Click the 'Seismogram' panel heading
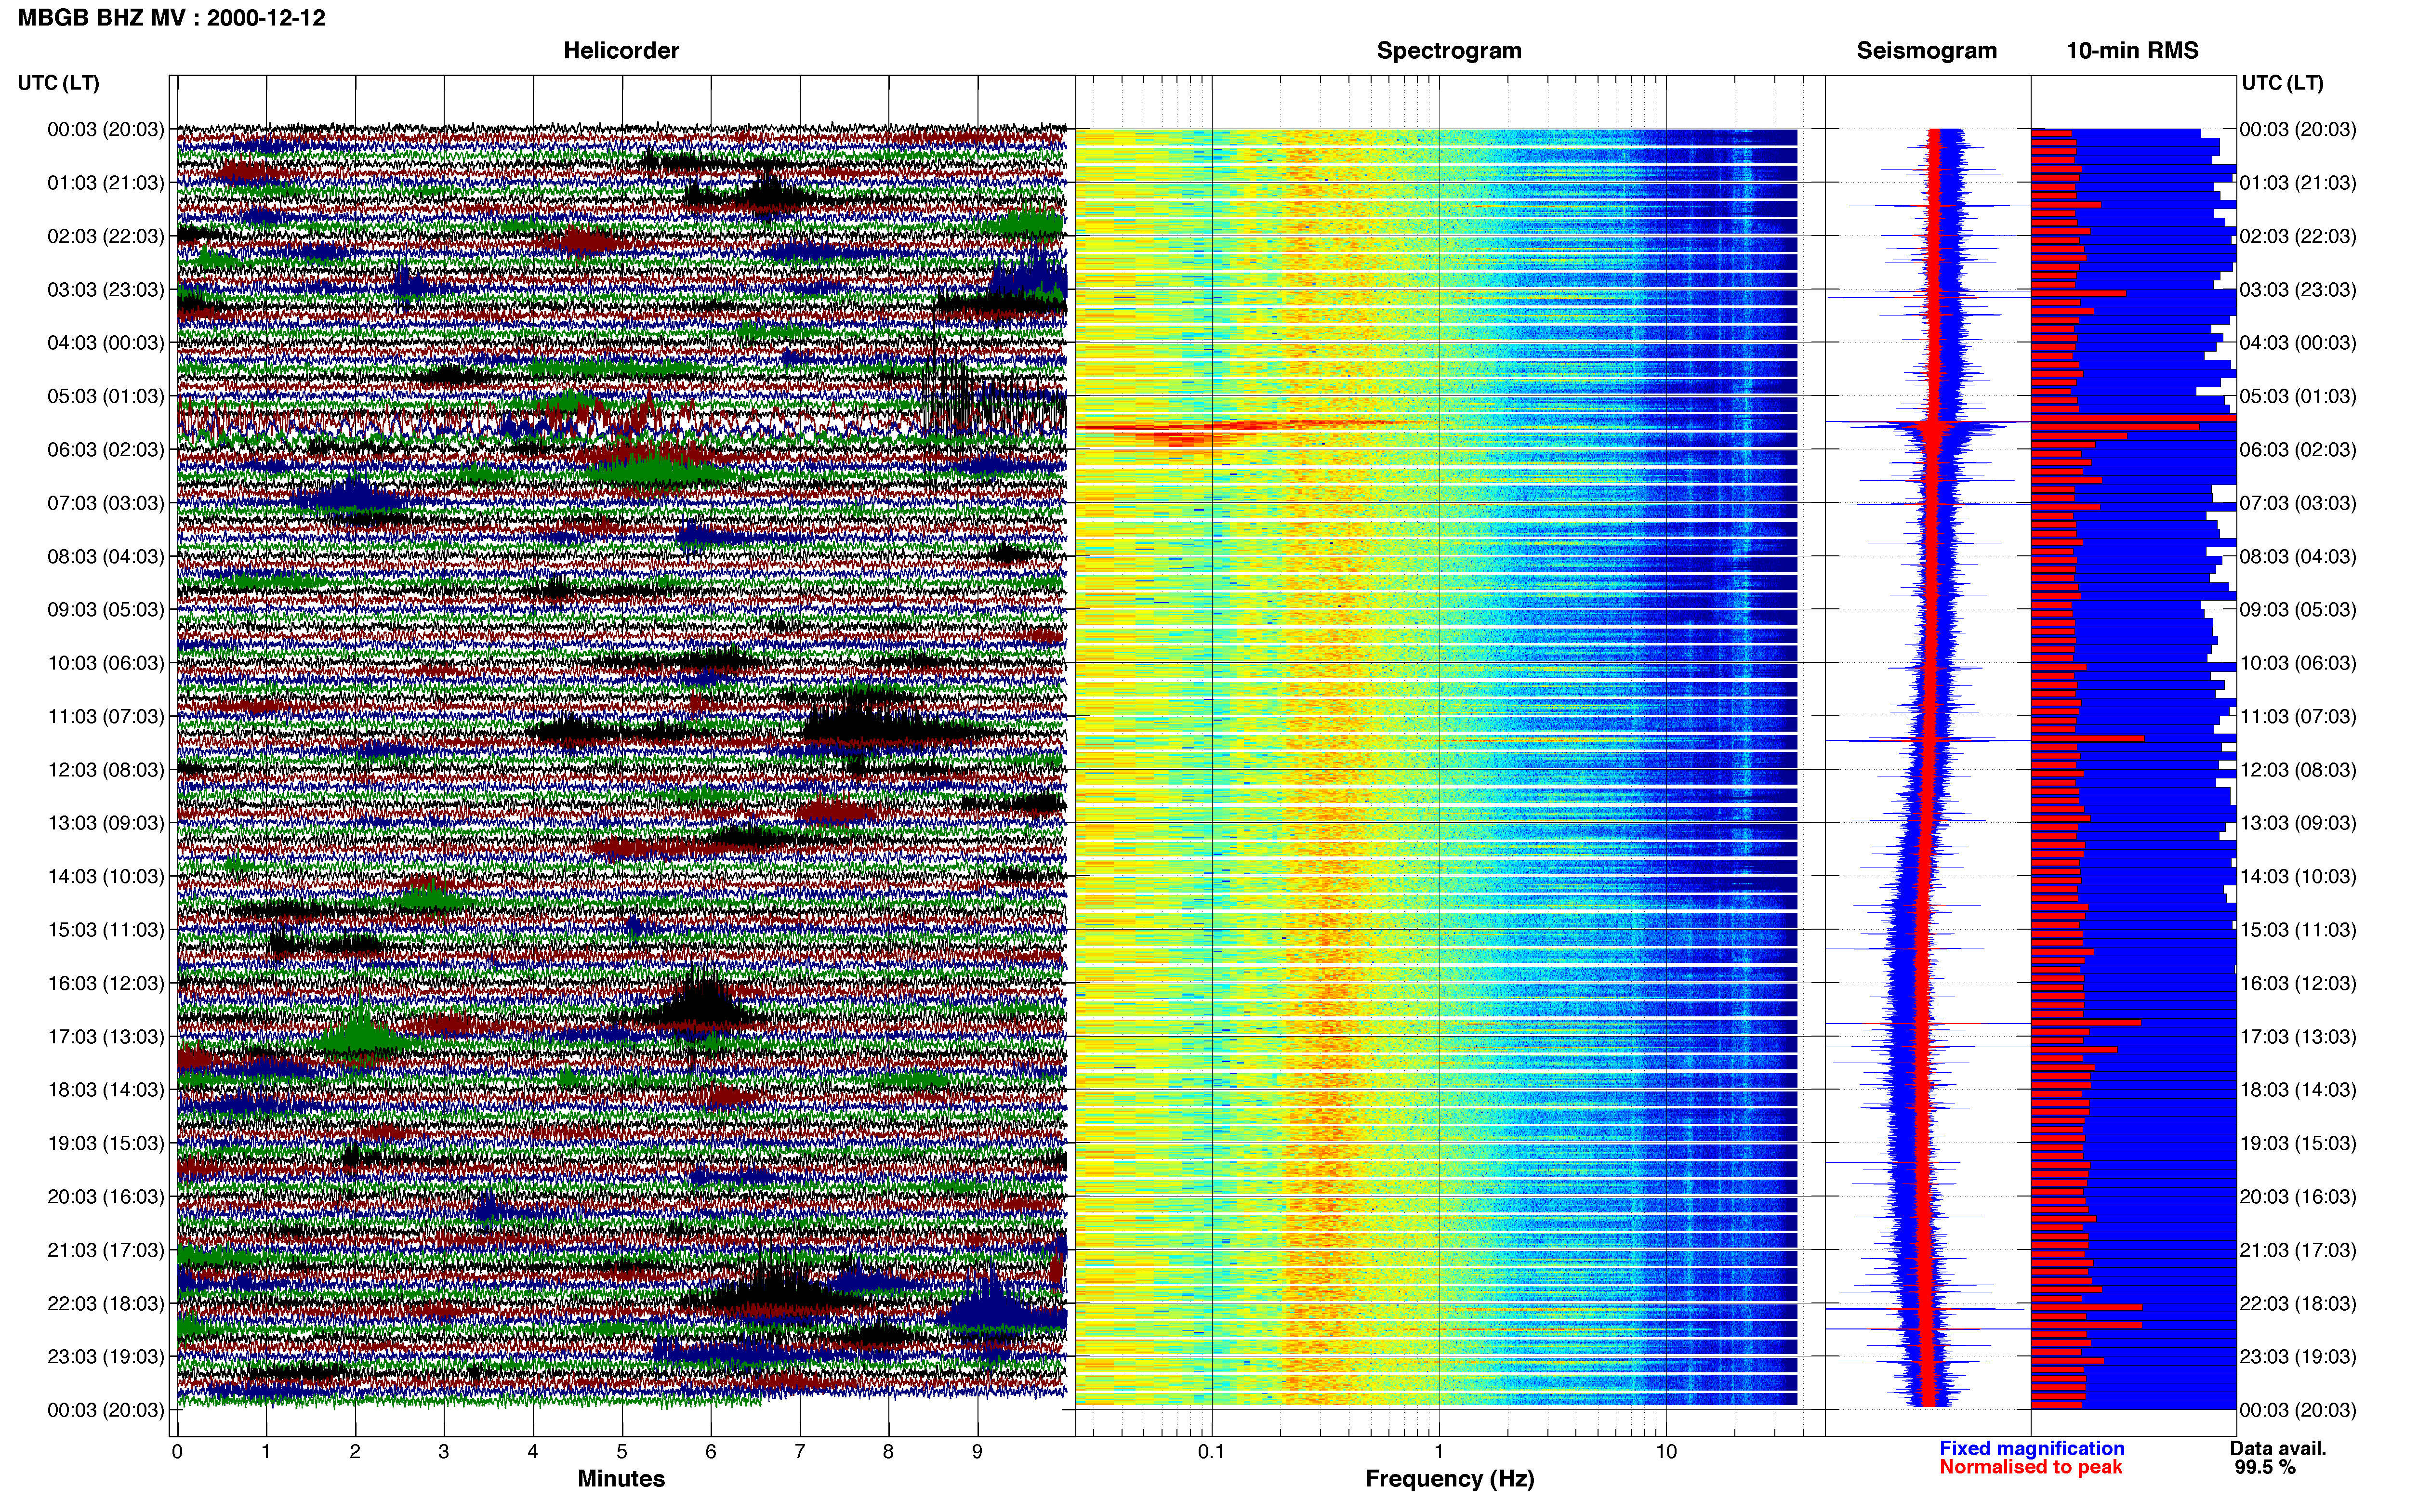The height and width of the screenshot is (1512, 2418). 1926,51
